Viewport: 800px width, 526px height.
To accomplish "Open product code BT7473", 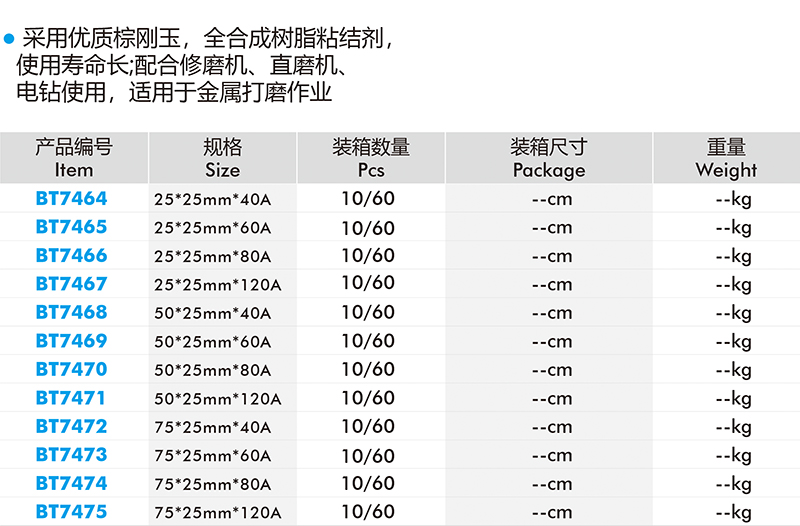I will 71,455.
